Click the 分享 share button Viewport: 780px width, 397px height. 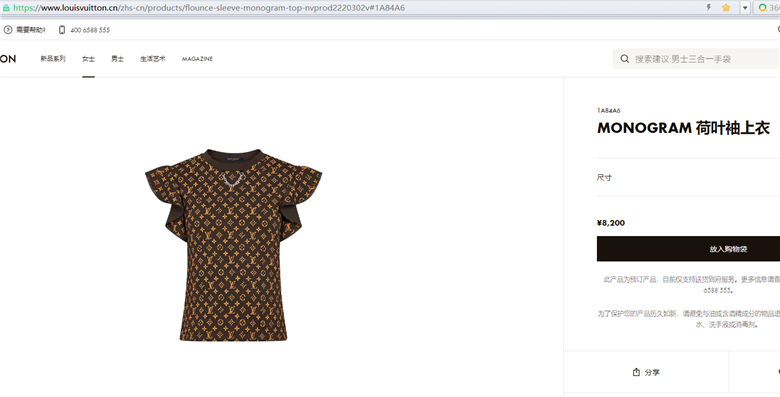click(x=646, y=372)
